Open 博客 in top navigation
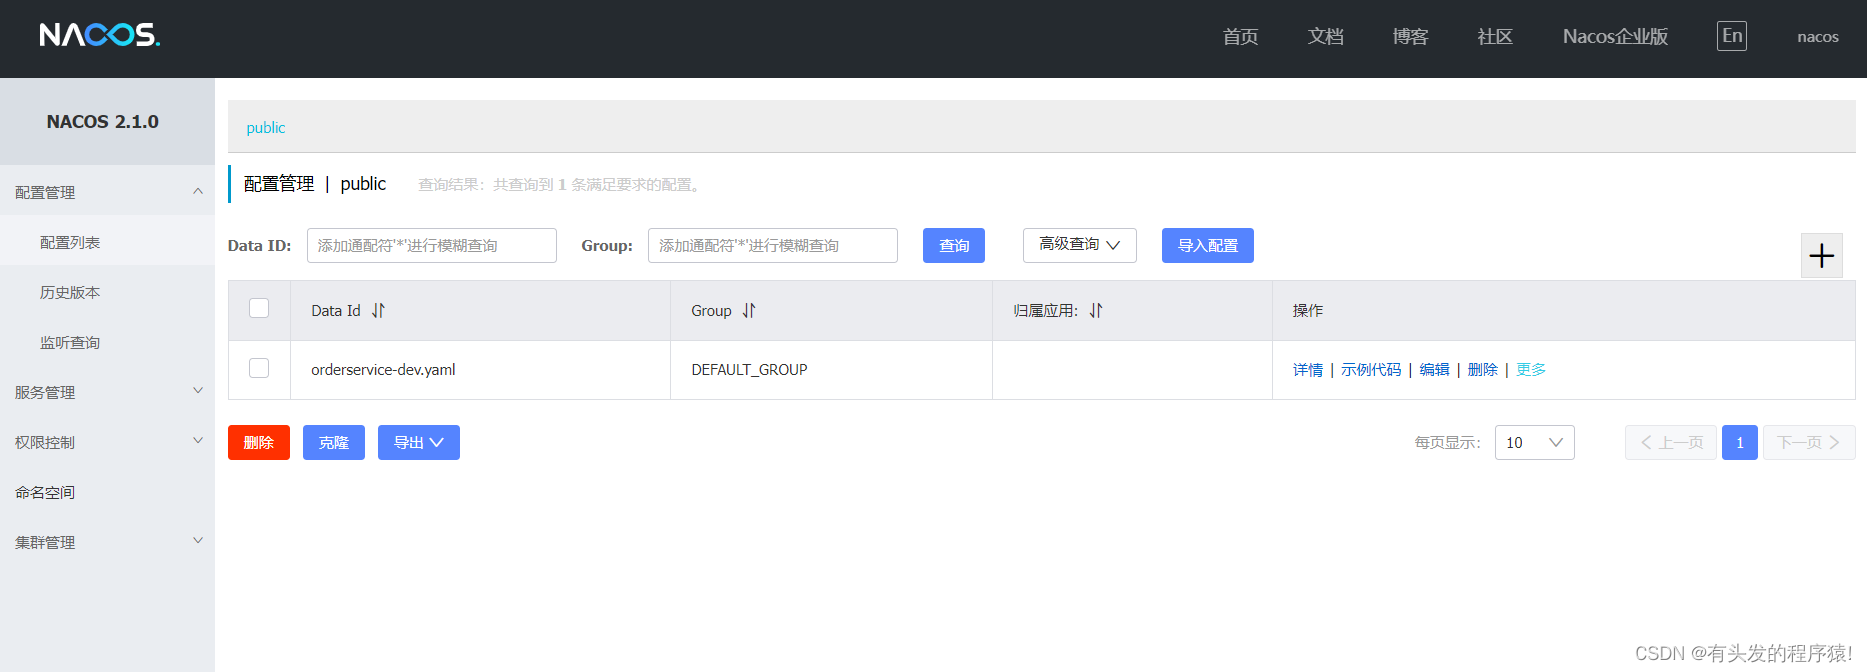Screen dimensions: 1867x672 (x=1410, y=37)
